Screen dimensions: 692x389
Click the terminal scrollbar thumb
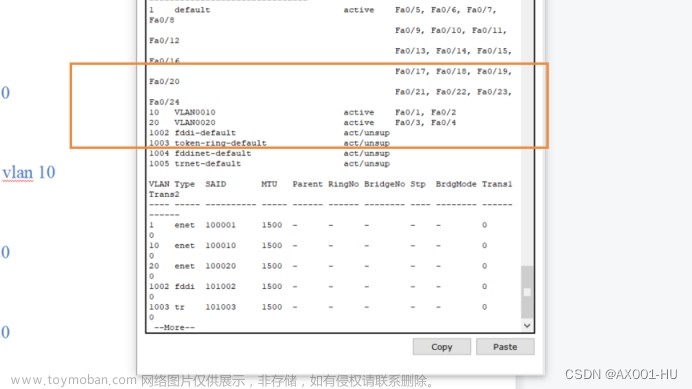(x=527, y=292)
